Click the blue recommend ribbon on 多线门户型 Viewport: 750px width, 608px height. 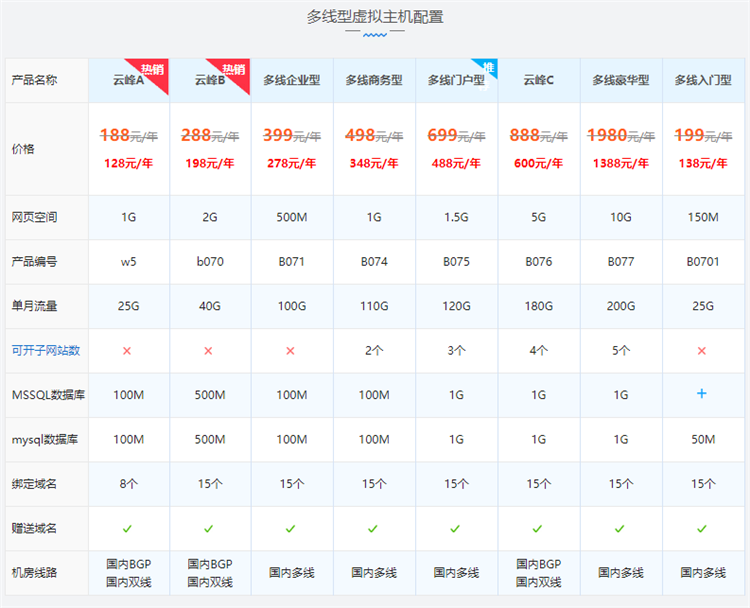(x=488, y=67)
